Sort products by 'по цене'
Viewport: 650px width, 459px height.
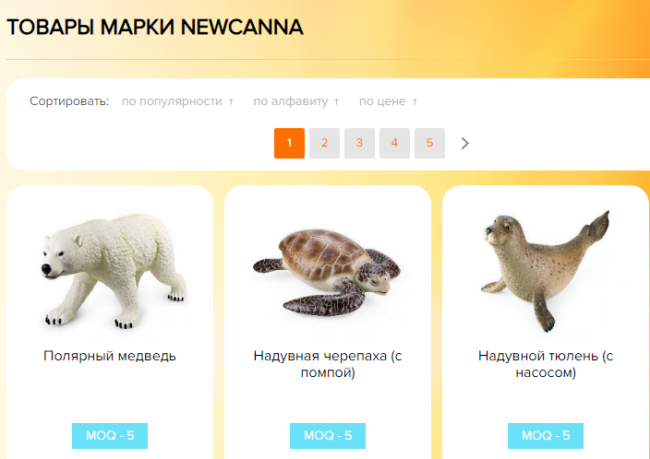(x=382, y=102)
